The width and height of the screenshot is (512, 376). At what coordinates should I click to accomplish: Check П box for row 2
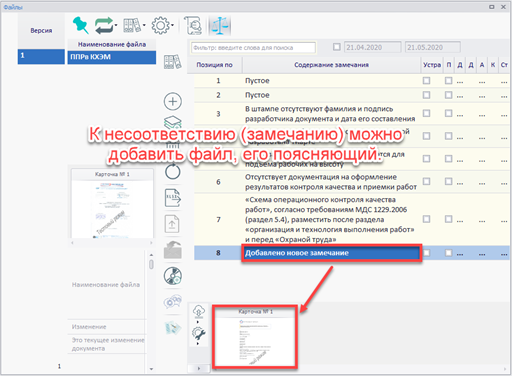tap(449, 95)
